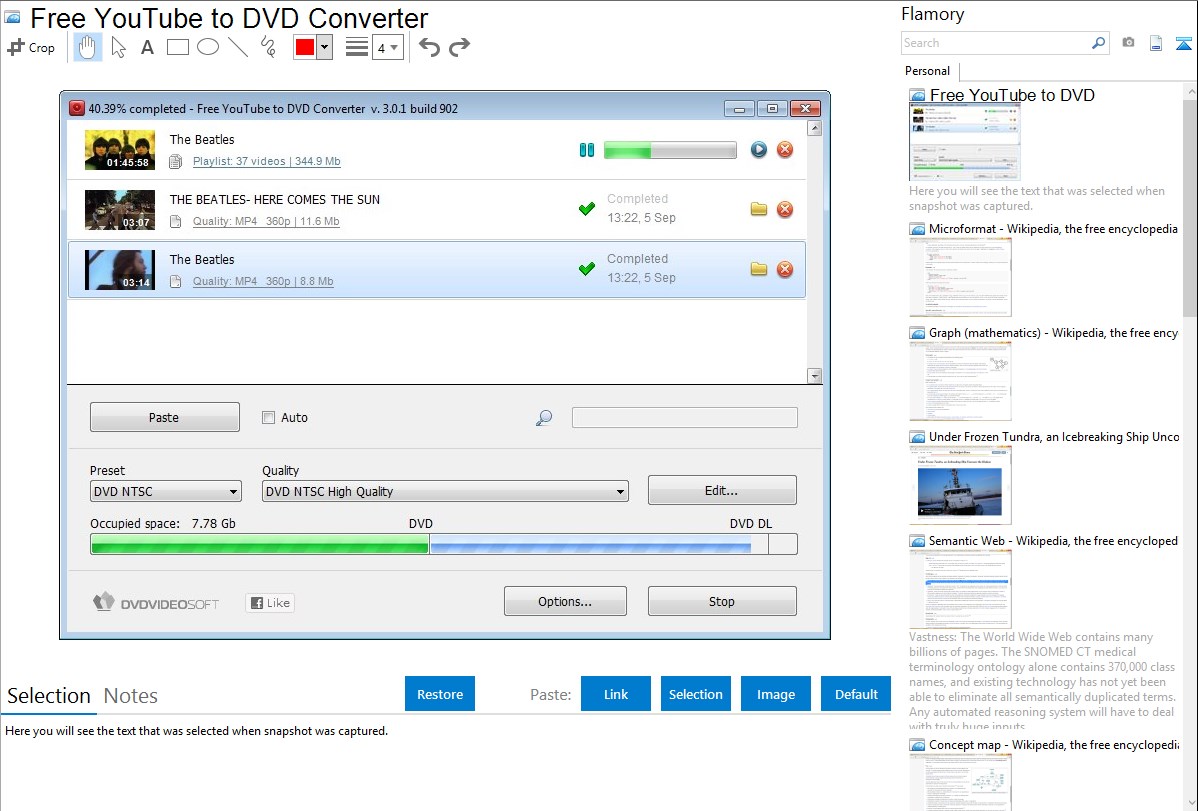Remove The Beatles playlist from list
This screenshot has height=811, width=1198.
pos(785,150)
